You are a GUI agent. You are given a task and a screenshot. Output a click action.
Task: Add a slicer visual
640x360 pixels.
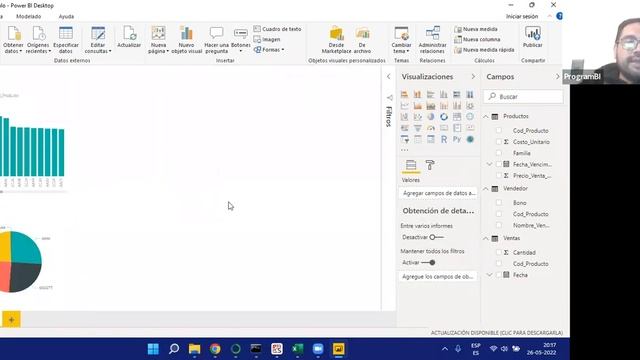click(x=404, y=140)
